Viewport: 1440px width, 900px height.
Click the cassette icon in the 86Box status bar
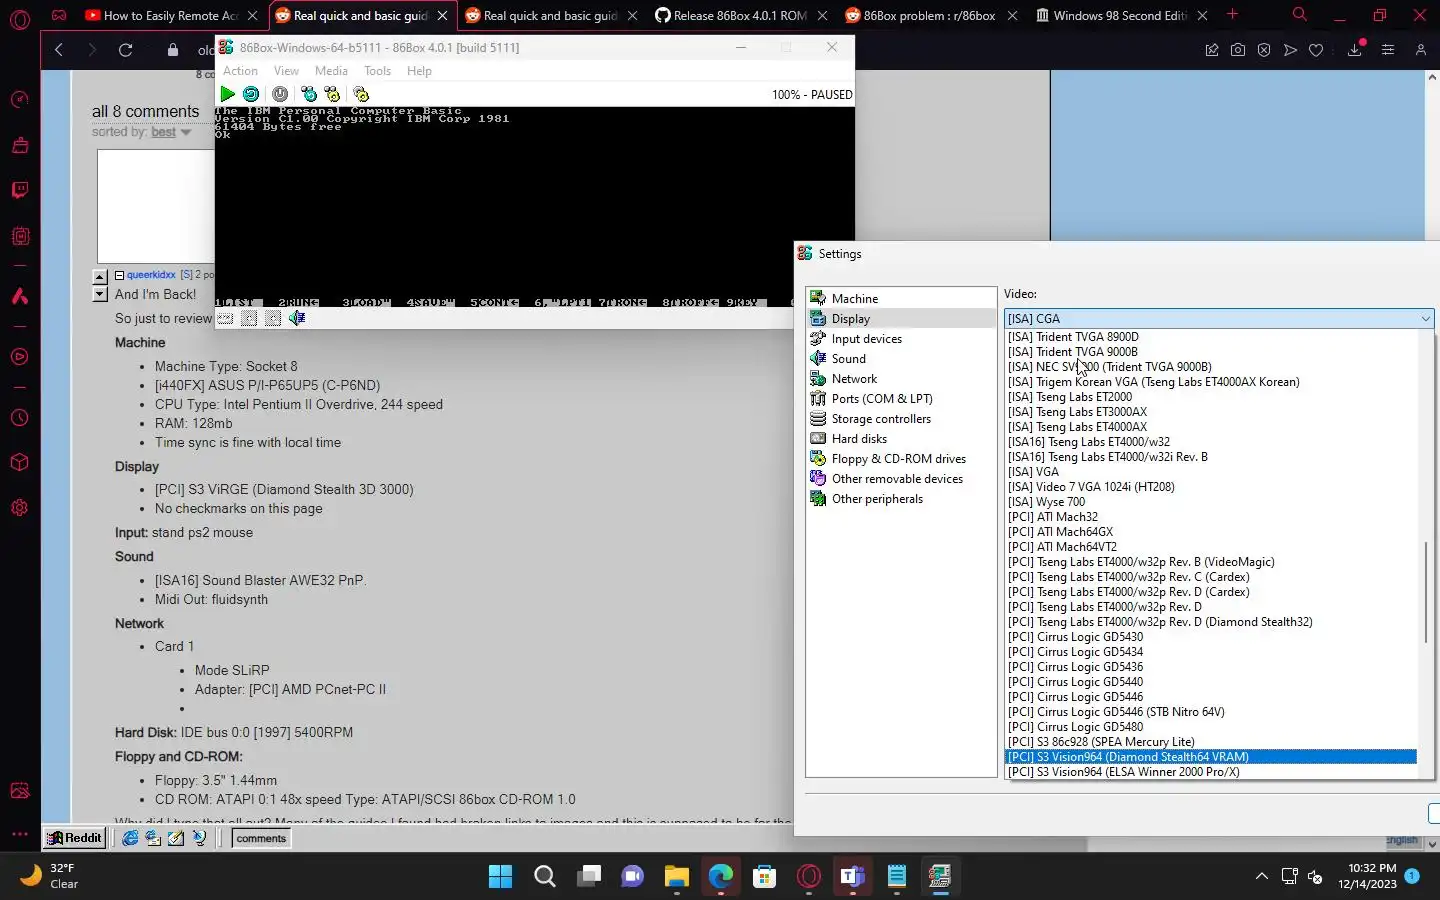click(225, 318)
